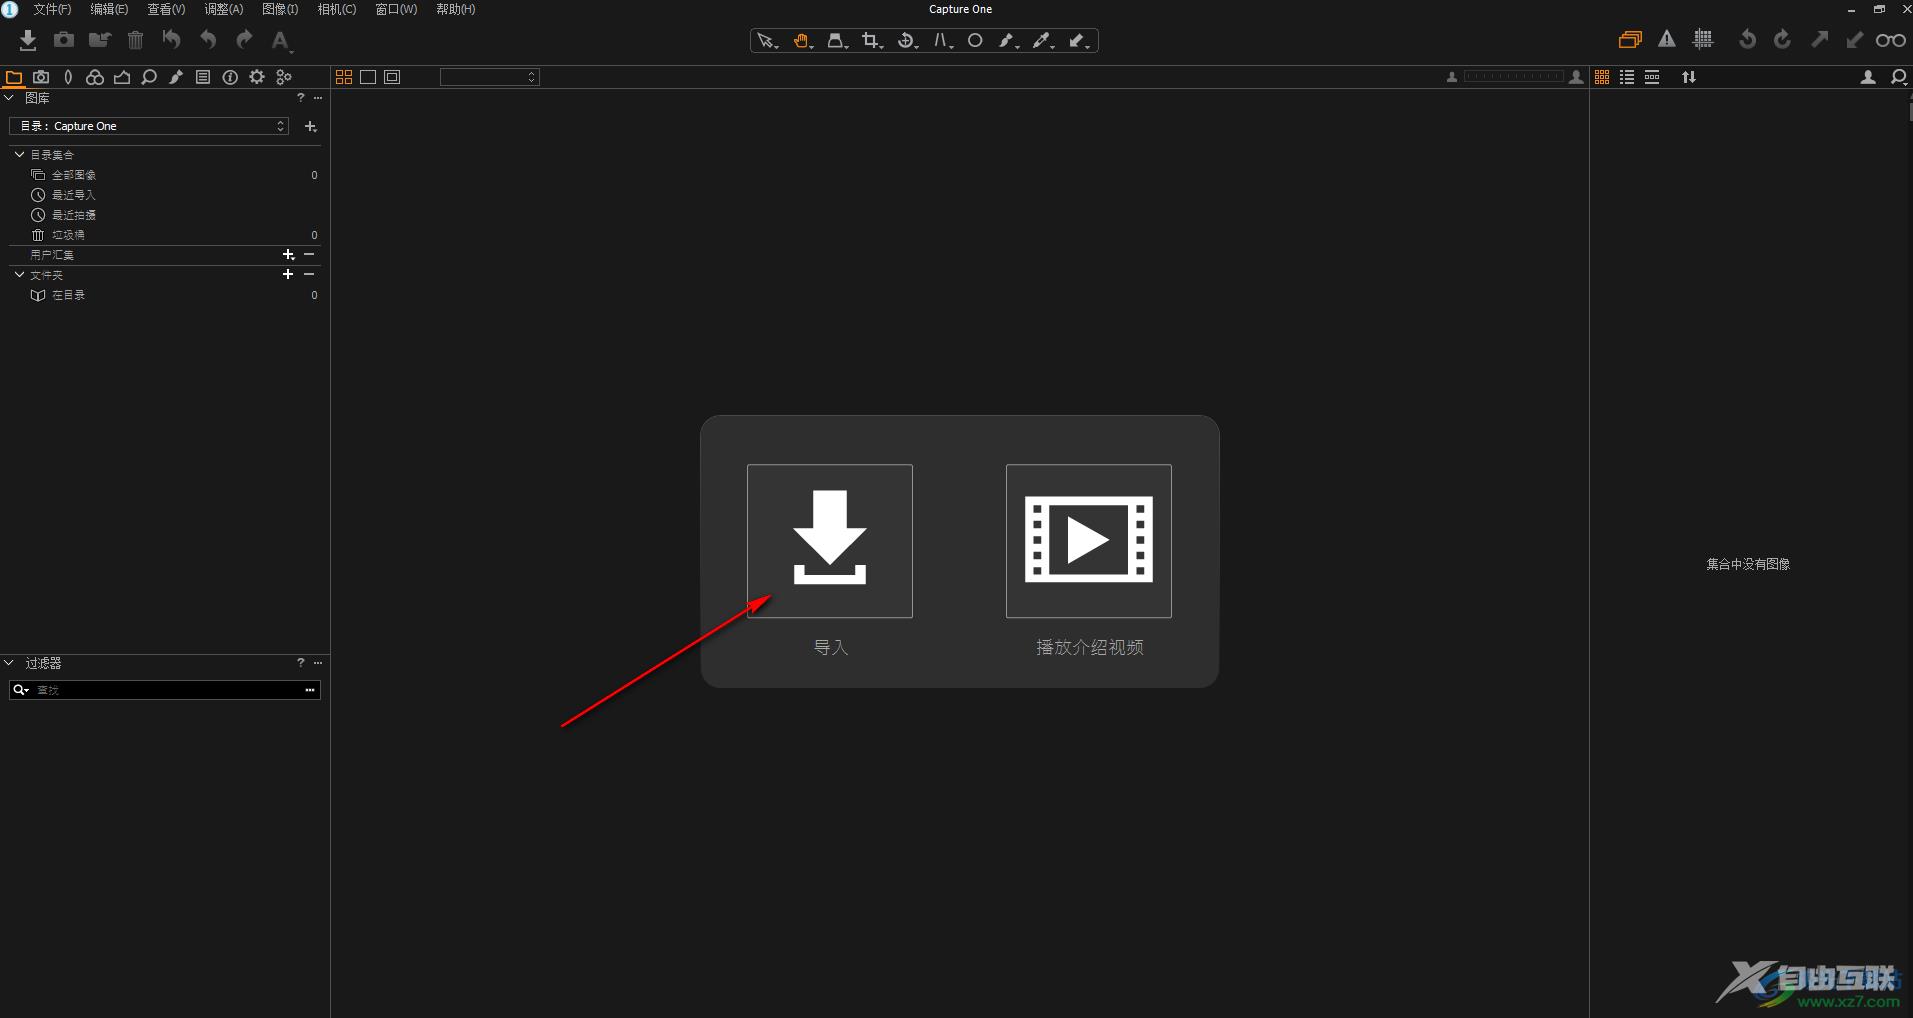
Task: Click the proofing glasses icon
Action: click(x=1890, y=40)
